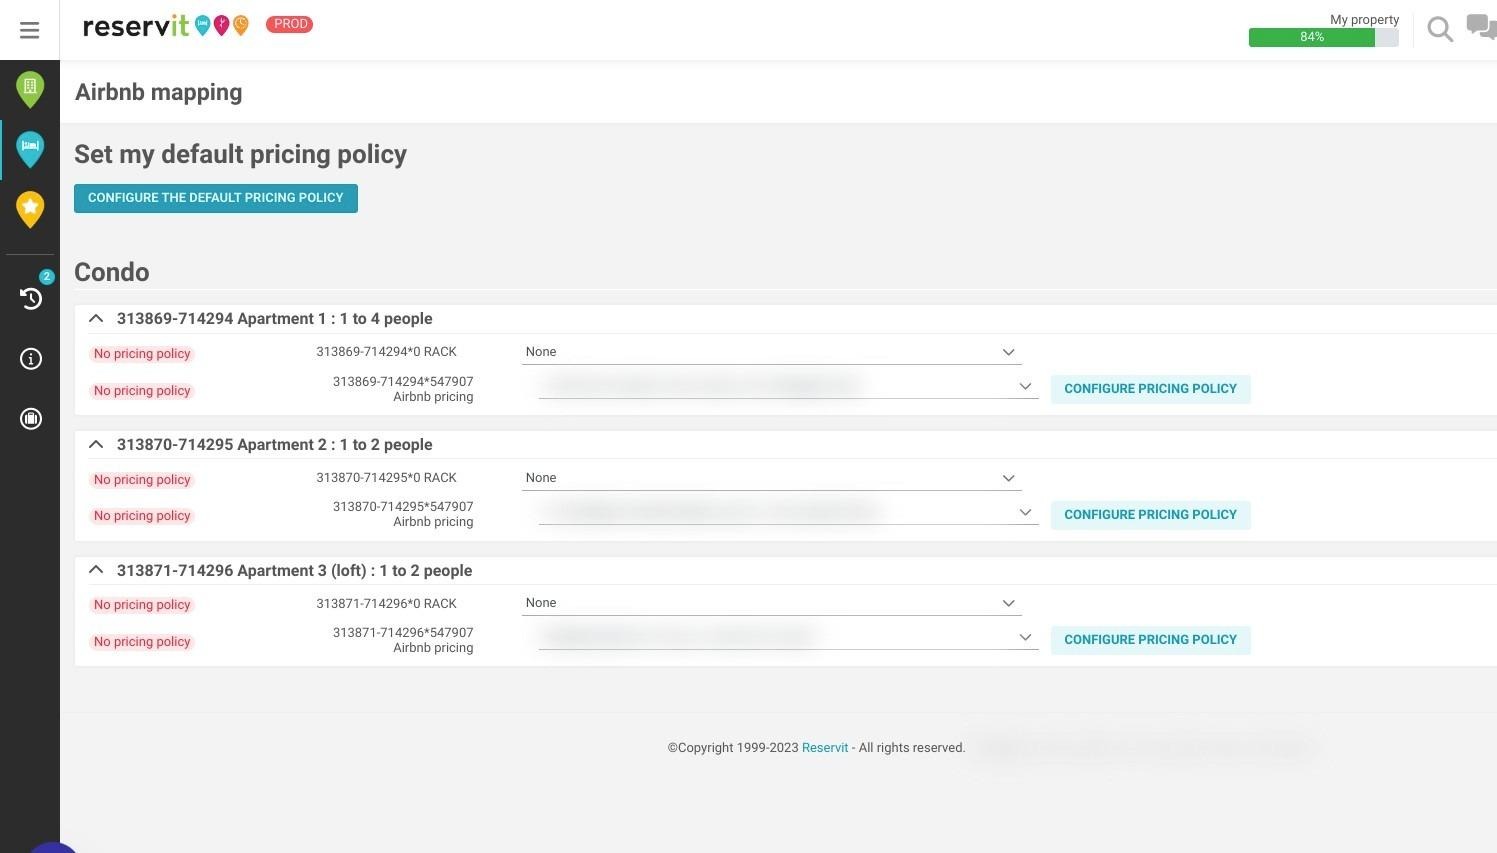Click the Apartment 3 (loft) title

(x=294, y=571)
